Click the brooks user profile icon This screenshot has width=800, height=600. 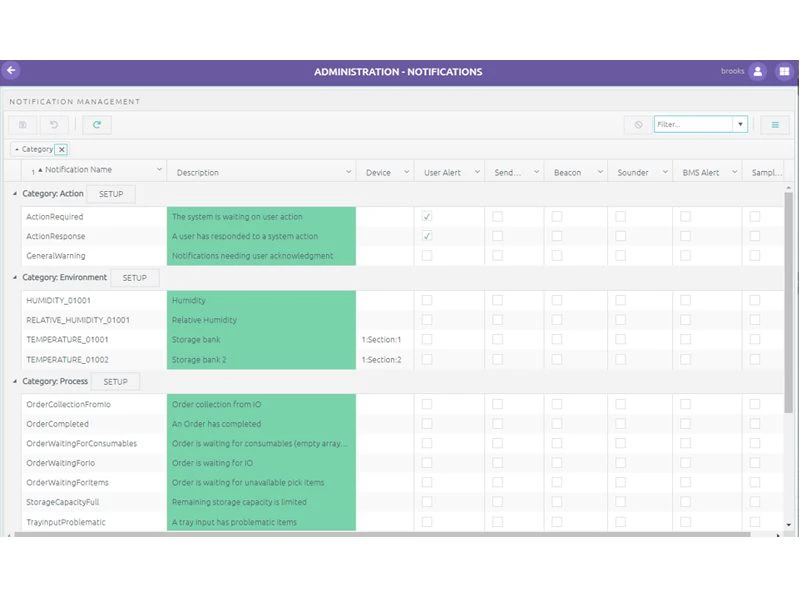(x=757, y=71)
